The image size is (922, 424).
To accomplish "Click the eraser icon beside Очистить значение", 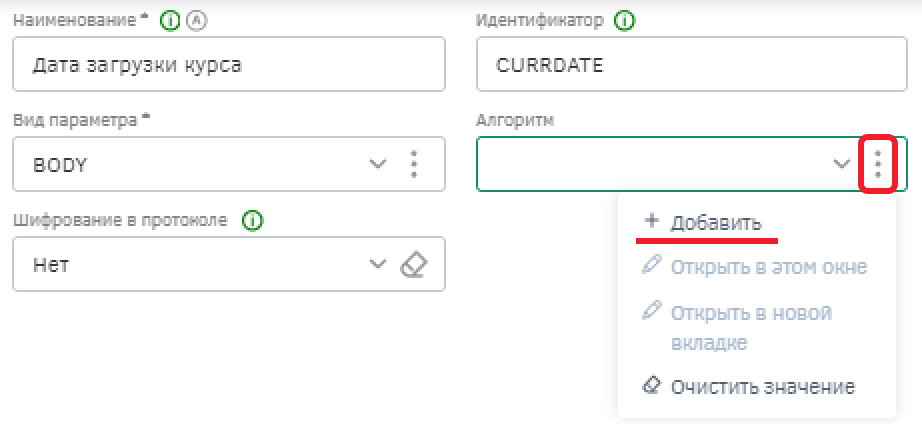I will pos(651,386).
